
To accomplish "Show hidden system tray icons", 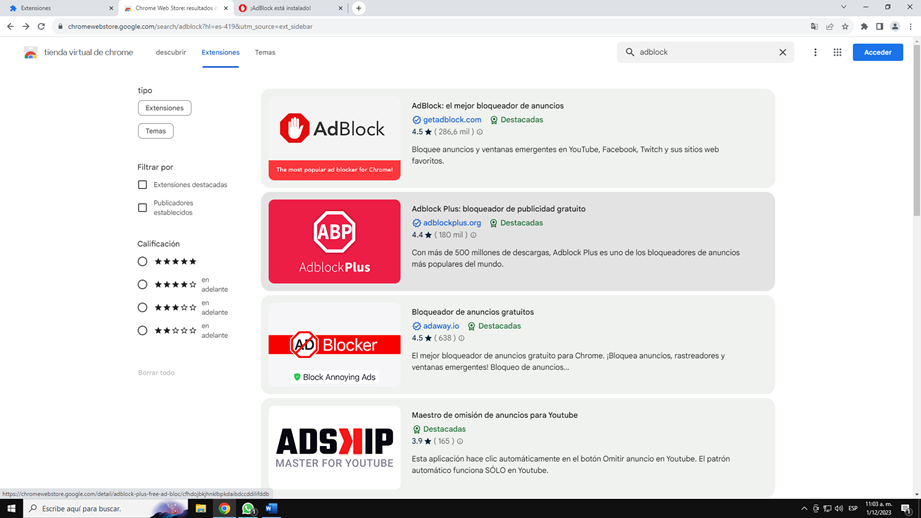I will [x=804, y=509].
